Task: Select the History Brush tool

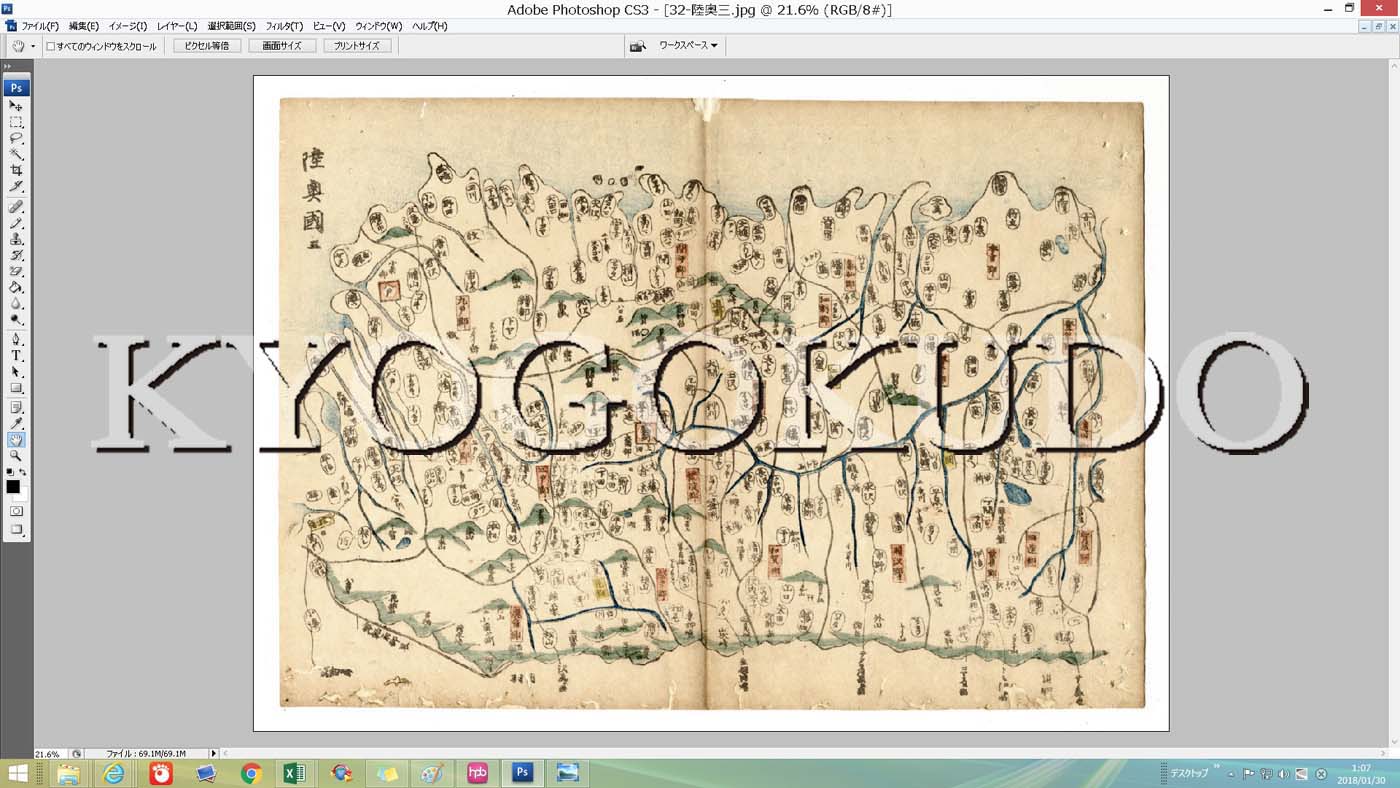Action: [16, 255]
